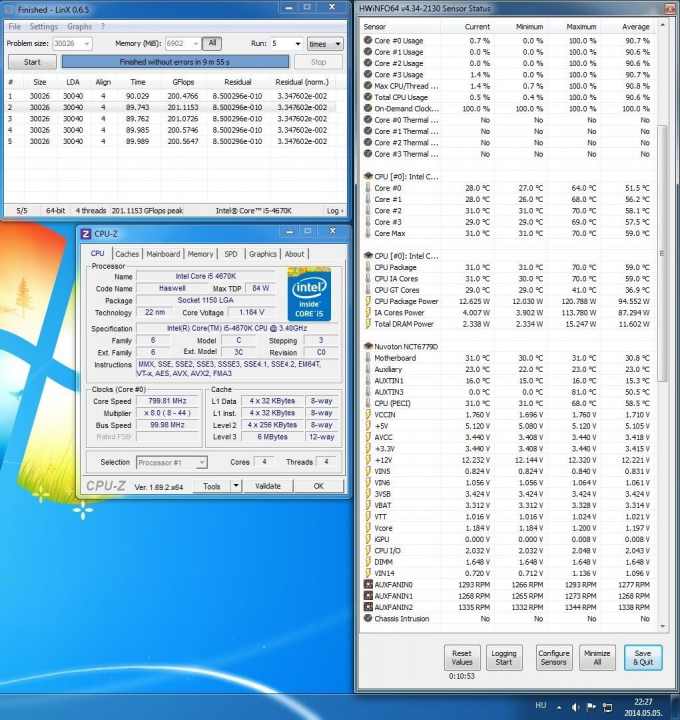680x720 pixels.
Task: Click the Intel Core i5 badge in CPU-Z
Action: [x=309, y=294]
